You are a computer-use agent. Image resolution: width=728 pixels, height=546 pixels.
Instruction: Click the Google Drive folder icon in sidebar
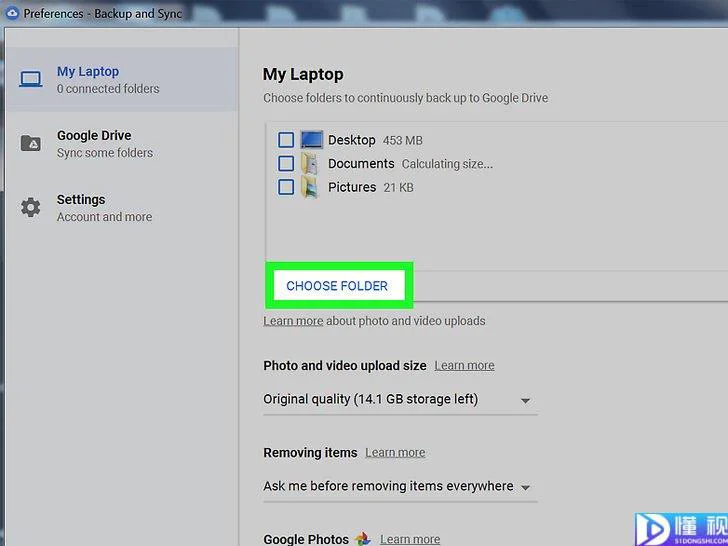pos(31,143)
